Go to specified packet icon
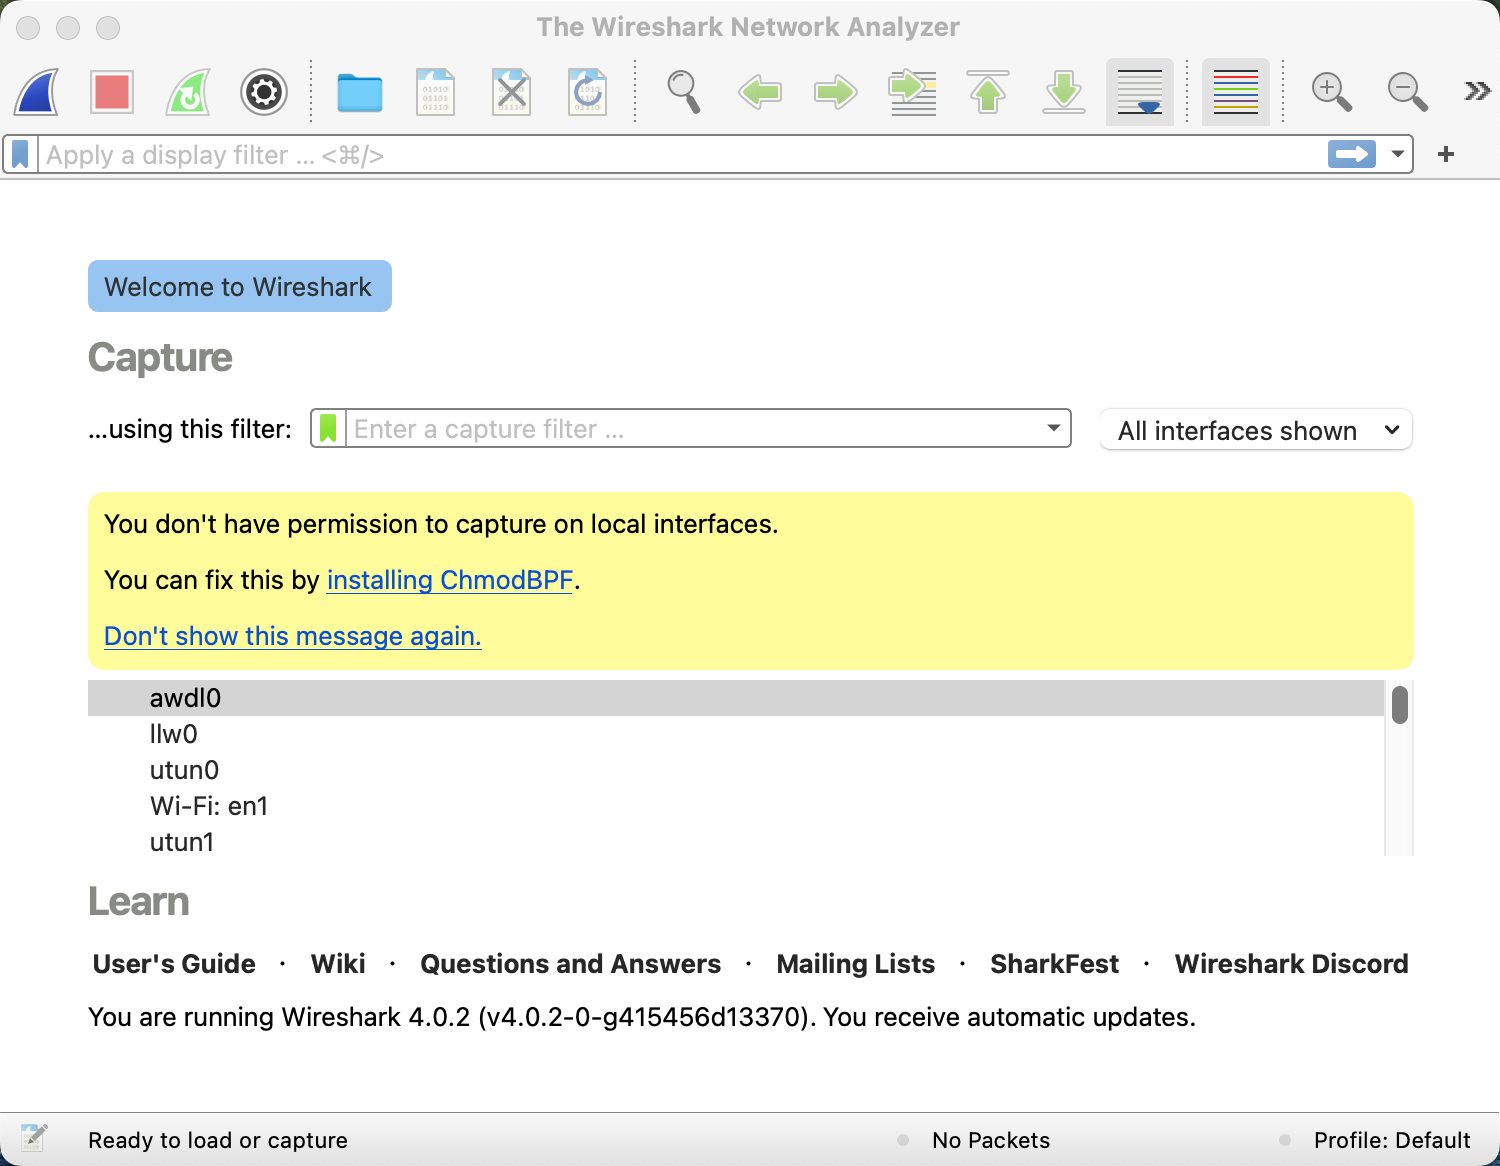Viewport: 1500px width, 1166px height. tap(912, 92)
